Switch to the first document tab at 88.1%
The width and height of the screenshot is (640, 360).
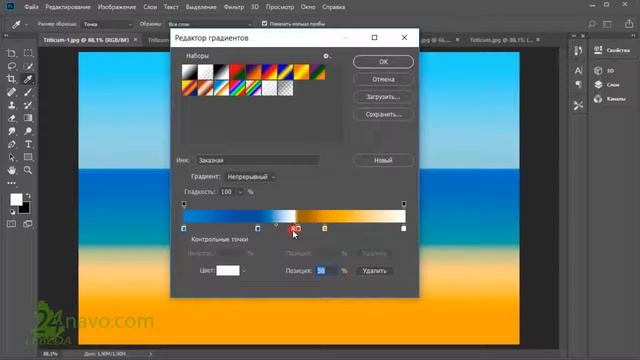pos(86,40)
